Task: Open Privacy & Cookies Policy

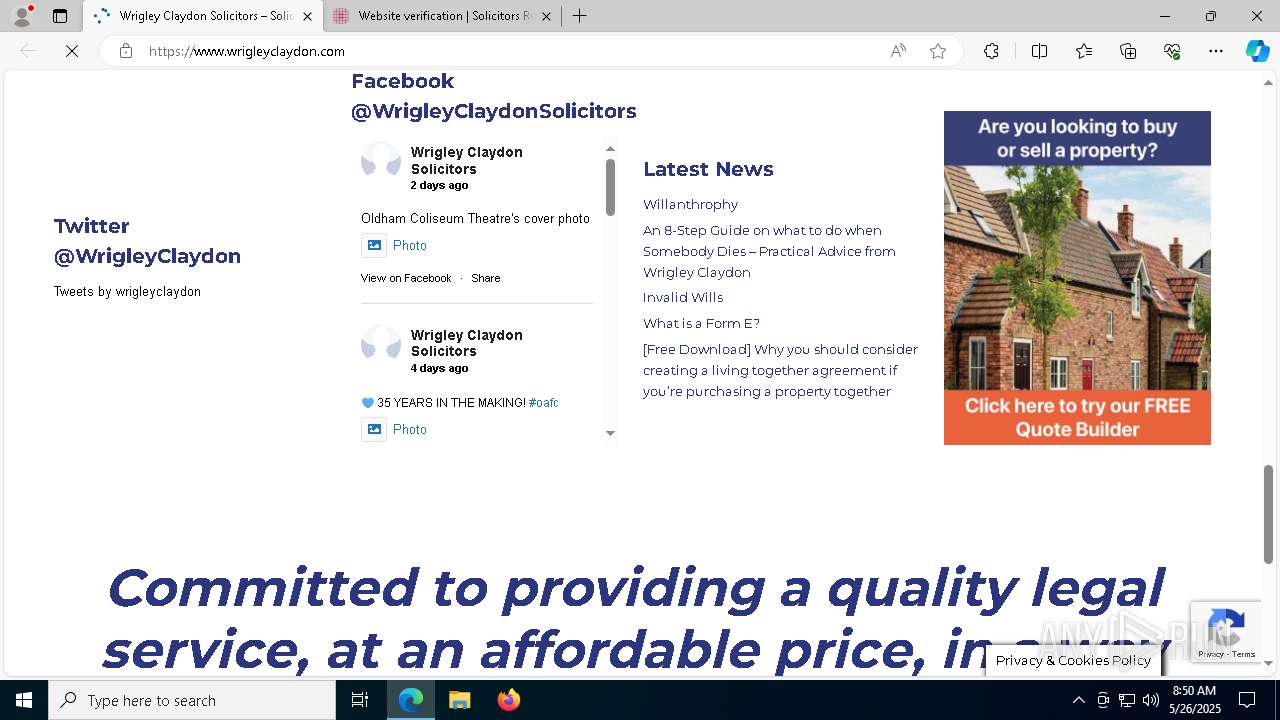Action: tap(1073, 660)
